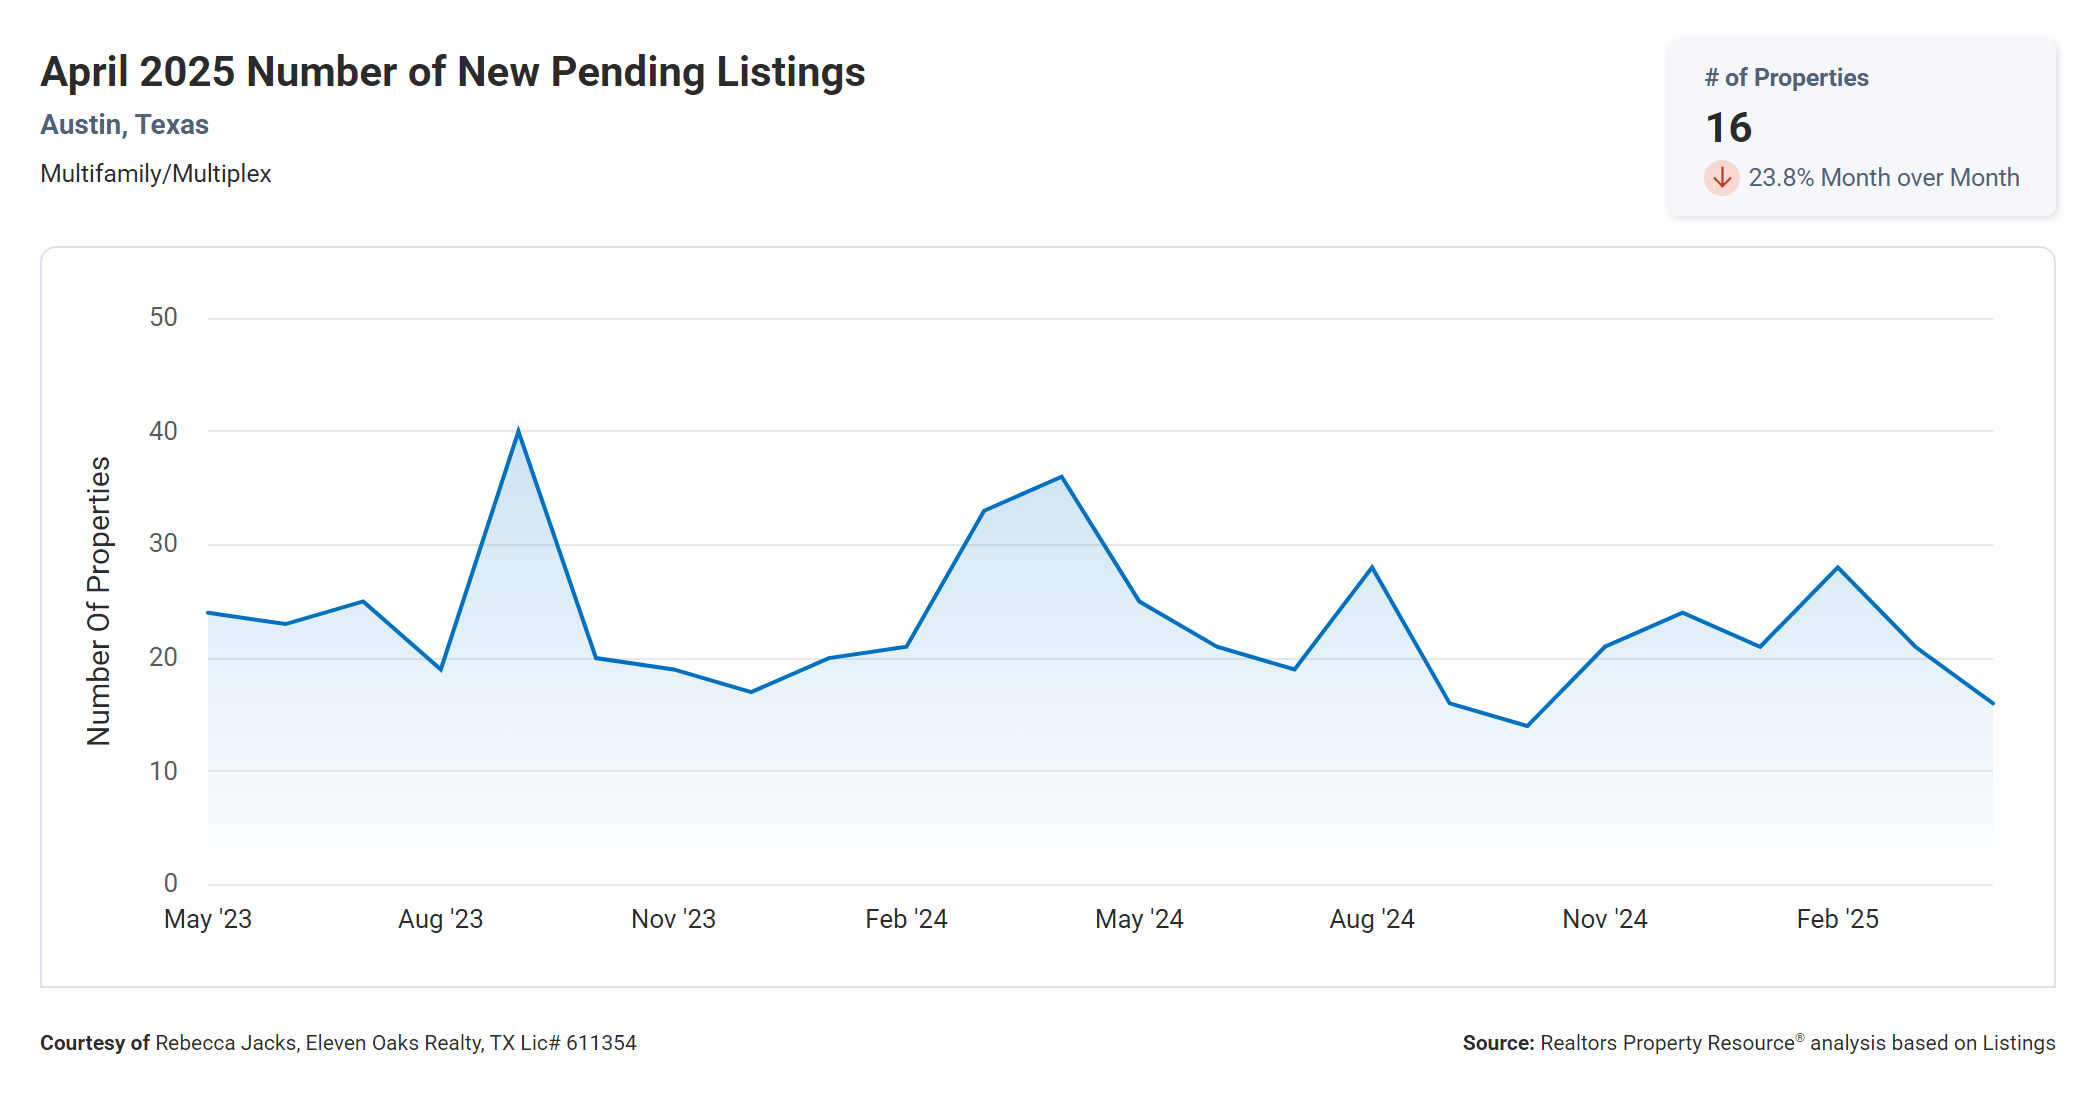Click the April 2025 chart title

coord(452,72)
